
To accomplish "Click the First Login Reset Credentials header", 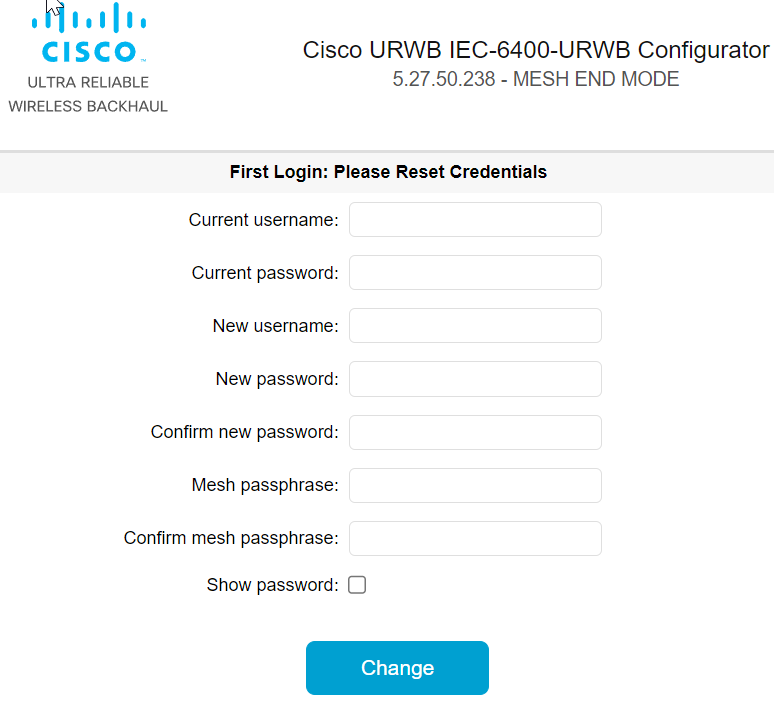I will tap(388, 172).
